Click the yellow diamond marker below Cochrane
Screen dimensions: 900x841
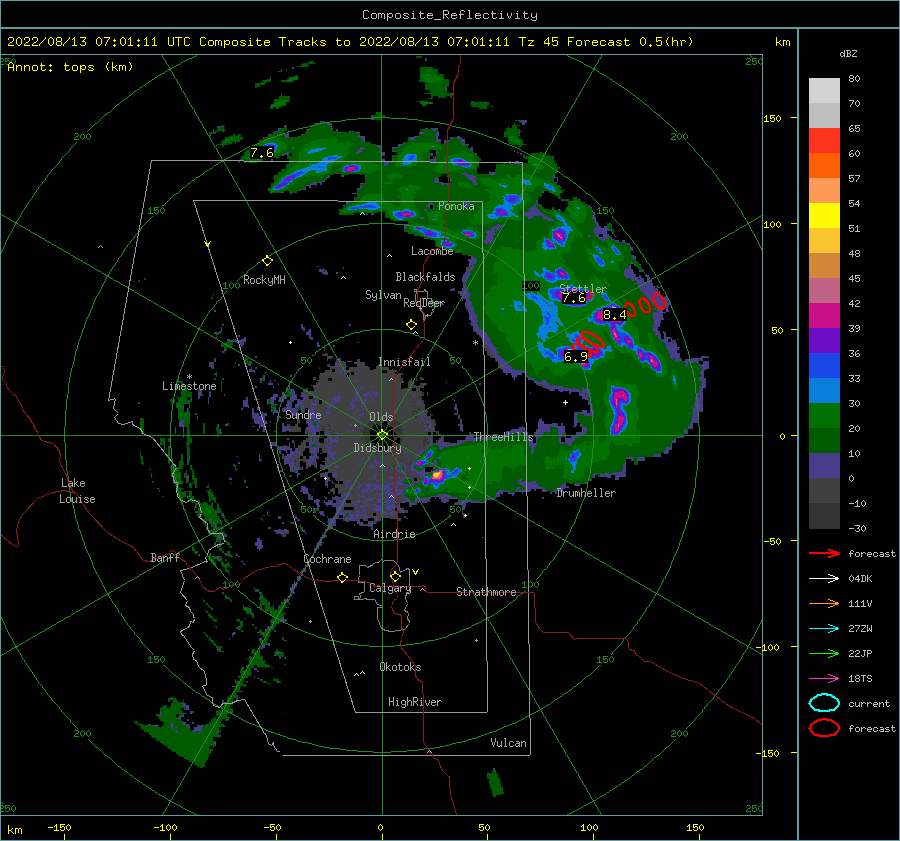click(343, 578)
